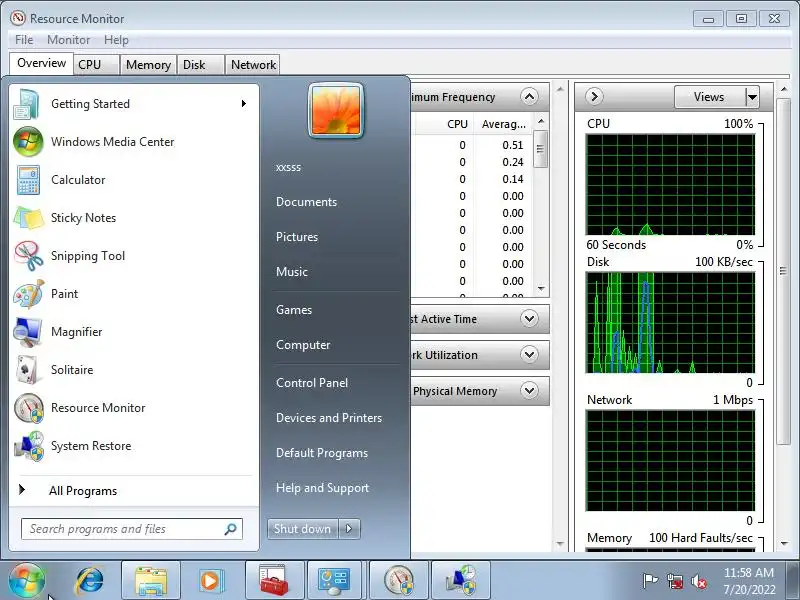Click the Resource Monitor title bar icon
Viewport: 800px width, 600px height.
click(18, 18)
